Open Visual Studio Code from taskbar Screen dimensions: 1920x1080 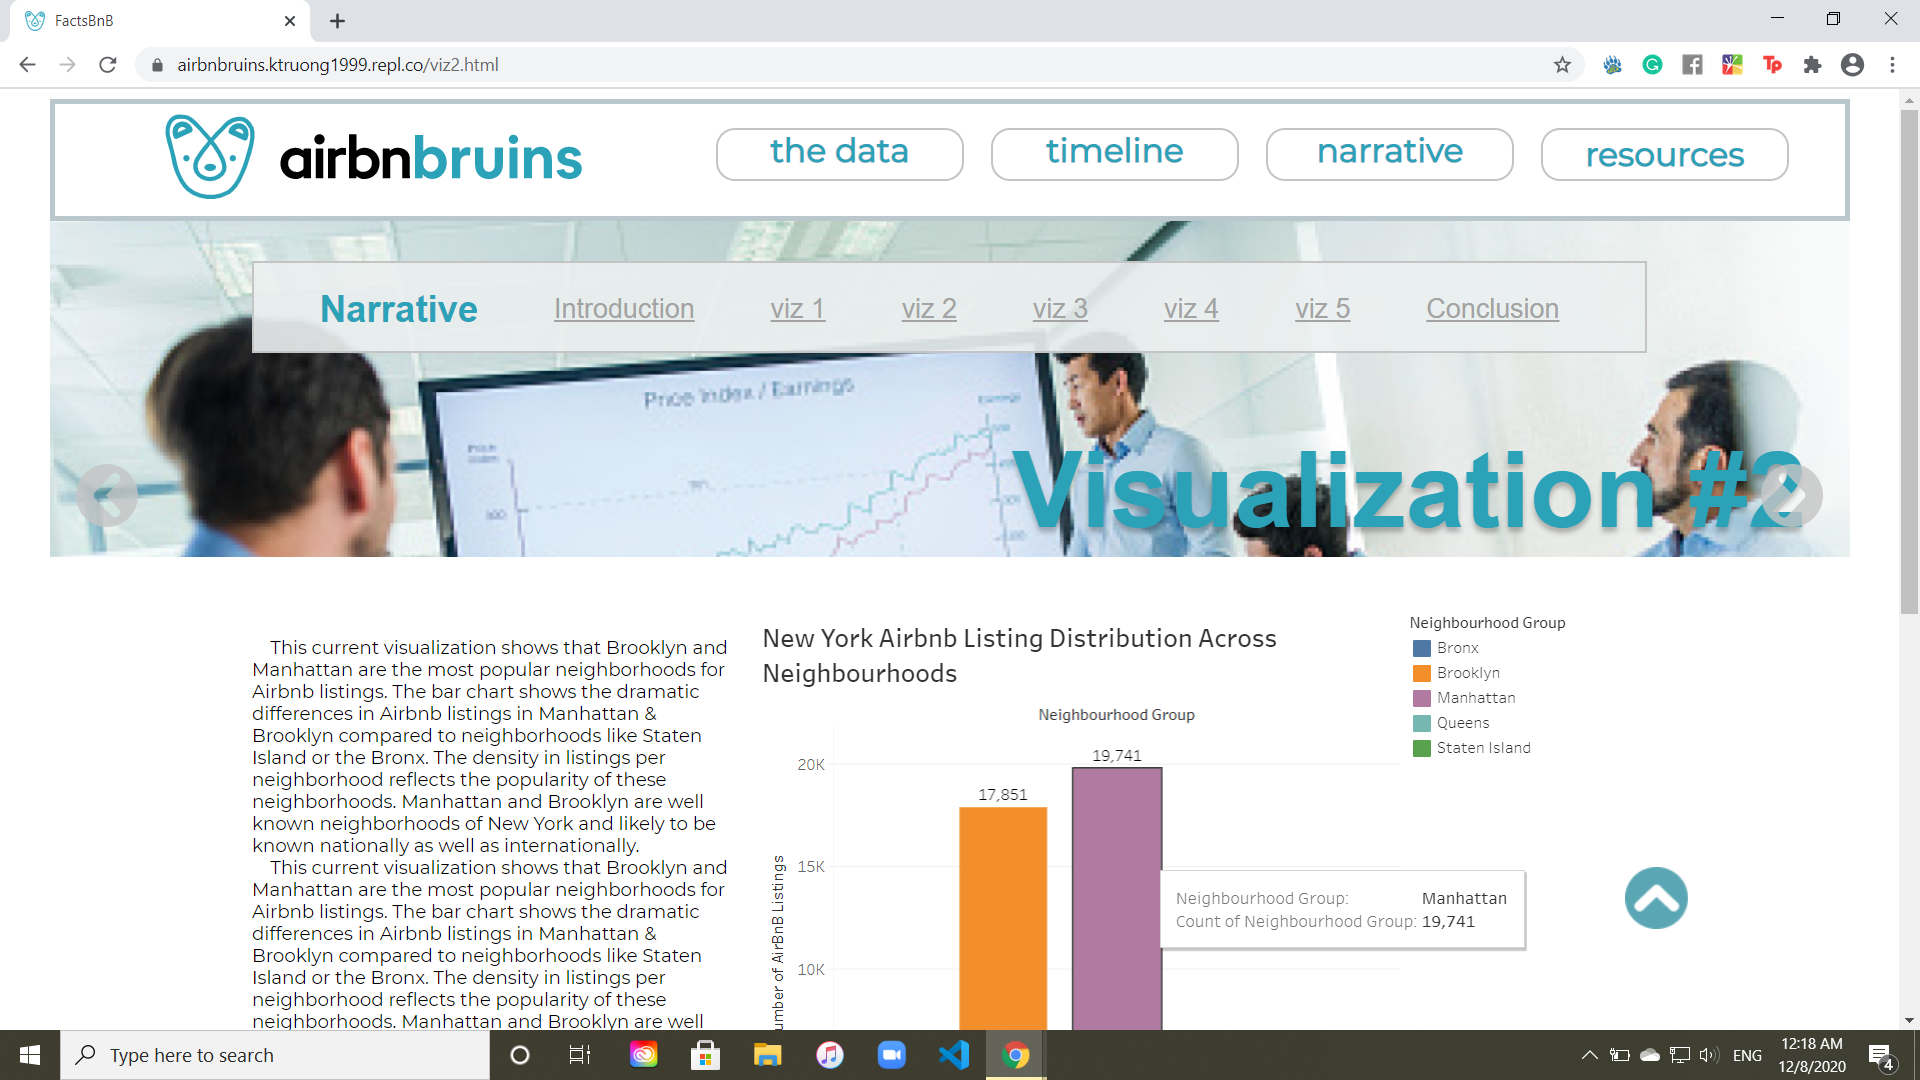[x=954, y=1055]
